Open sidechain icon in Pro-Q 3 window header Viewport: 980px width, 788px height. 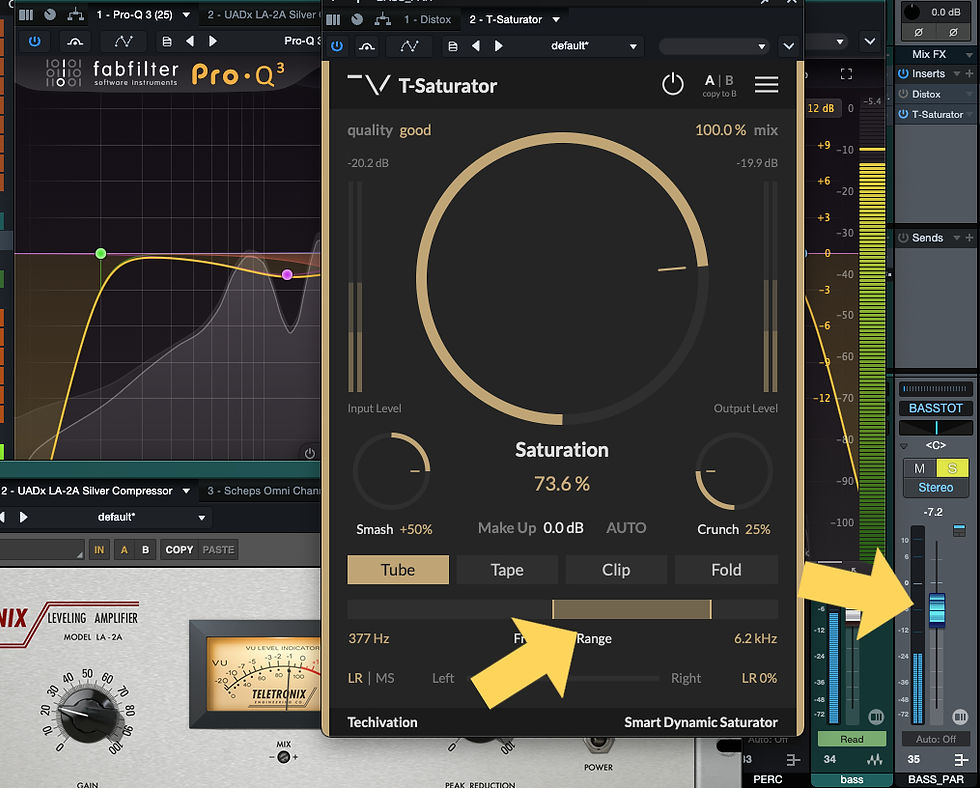75,41
